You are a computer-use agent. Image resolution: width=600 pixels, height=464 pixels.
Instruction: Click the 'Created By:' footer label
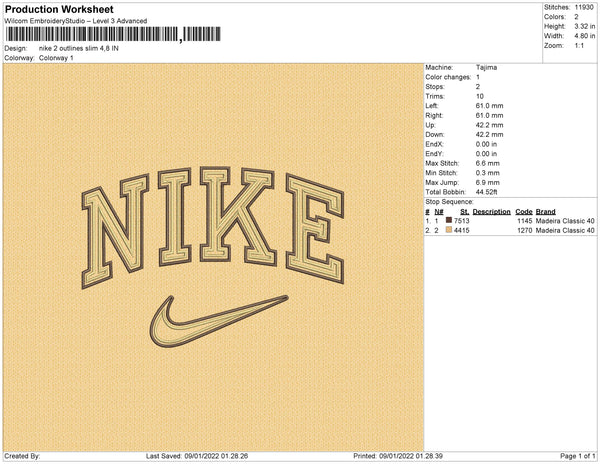(x=22, y=456)
